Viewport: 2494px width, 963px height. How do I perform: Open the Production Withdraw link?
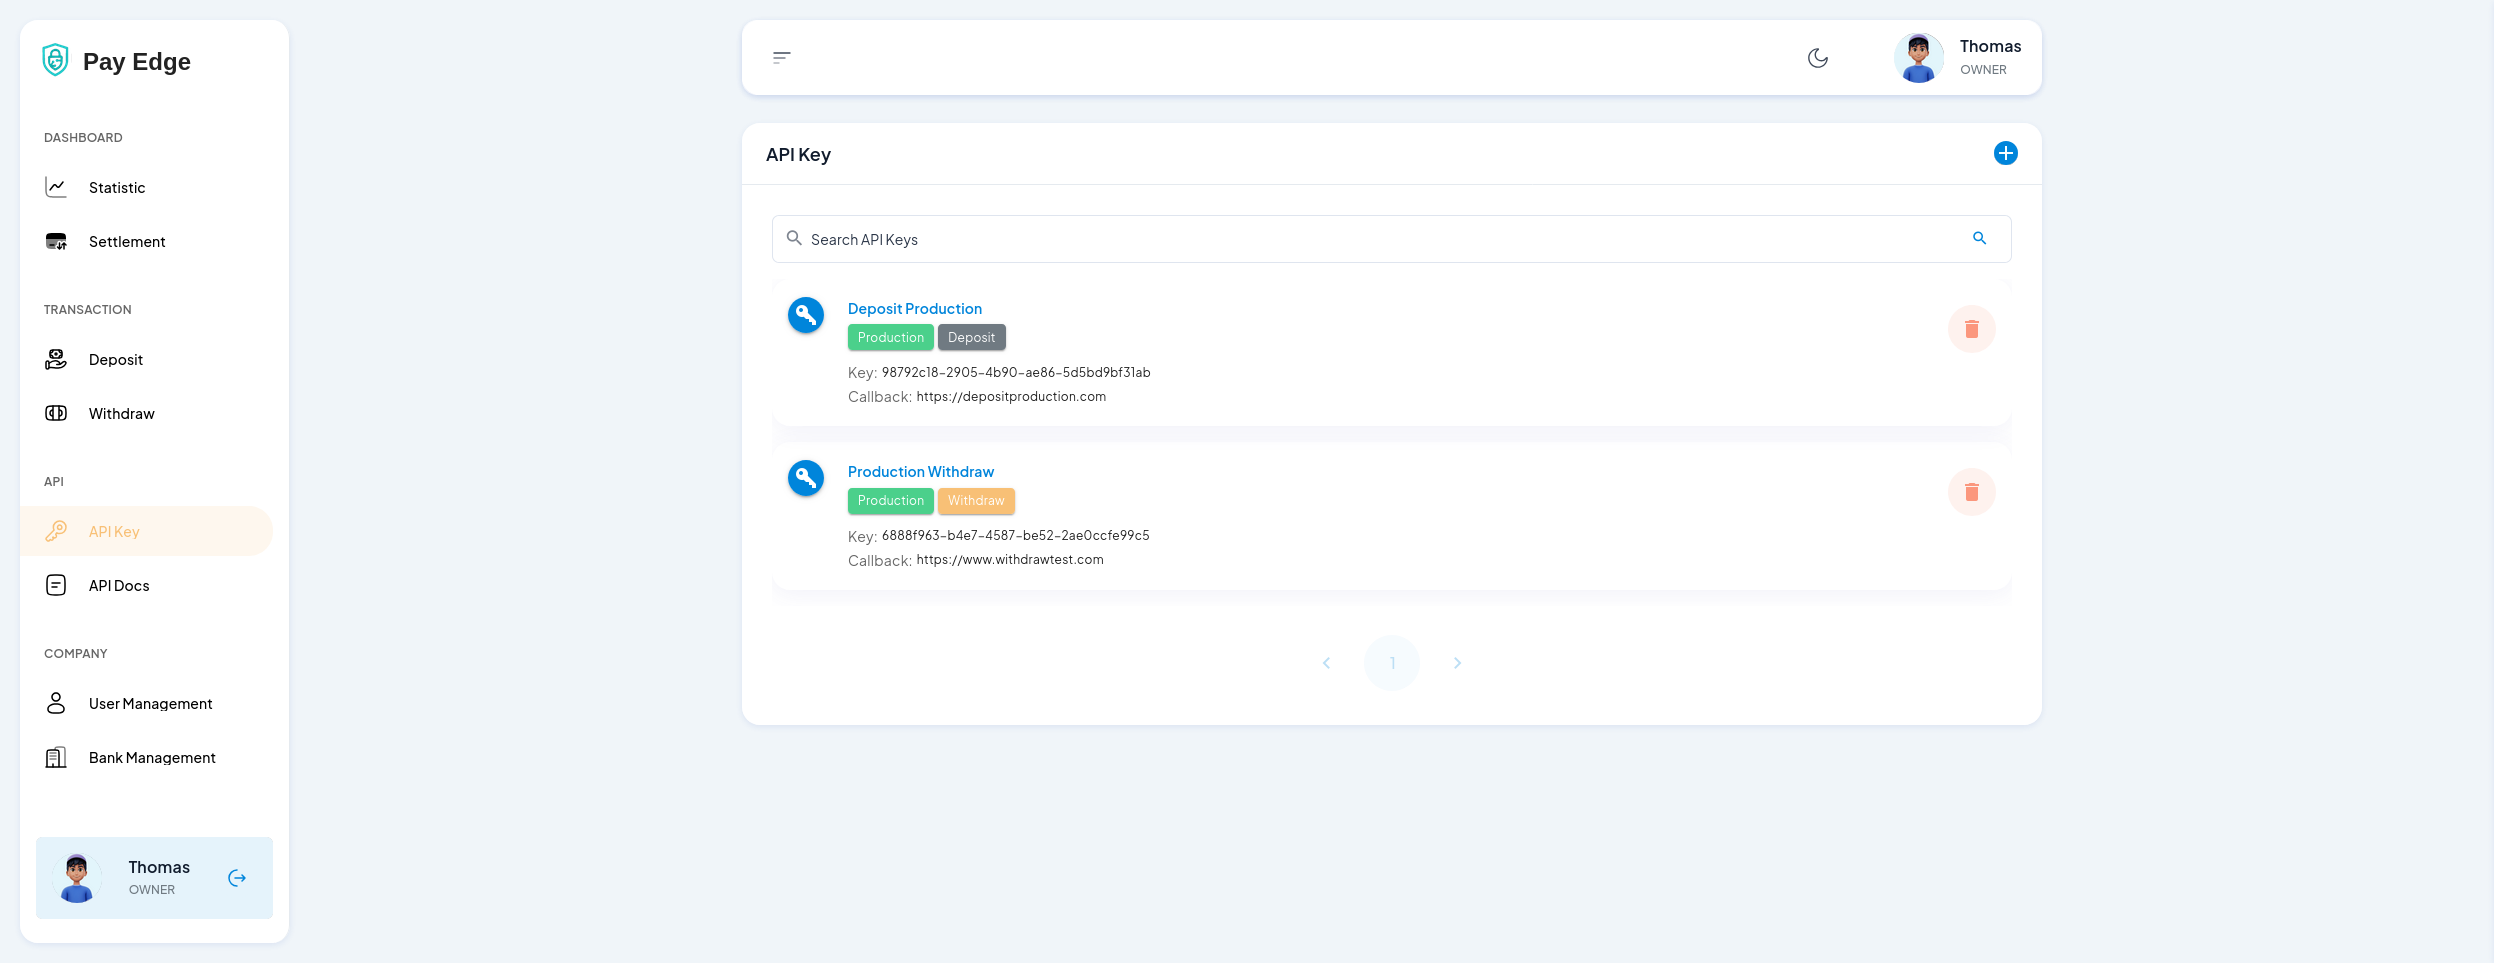(920, 472)
